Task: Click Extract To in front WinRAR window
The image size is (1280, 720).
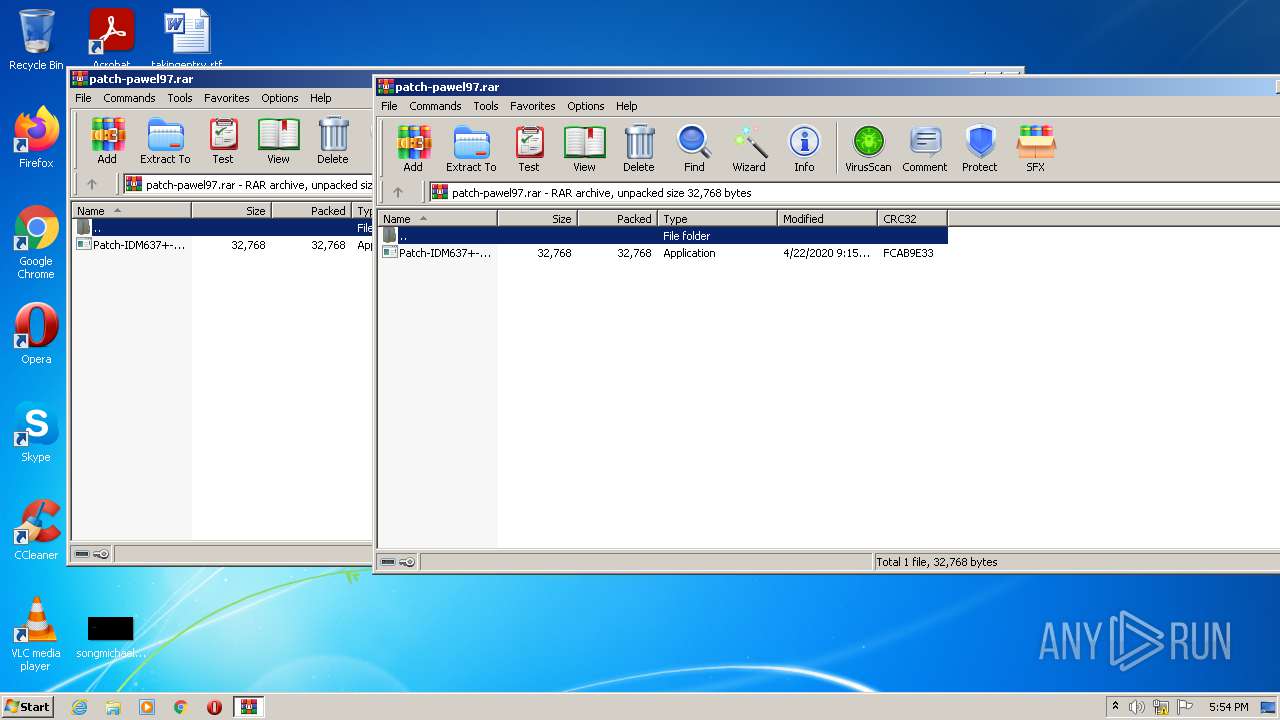Action: click(471, 149)
